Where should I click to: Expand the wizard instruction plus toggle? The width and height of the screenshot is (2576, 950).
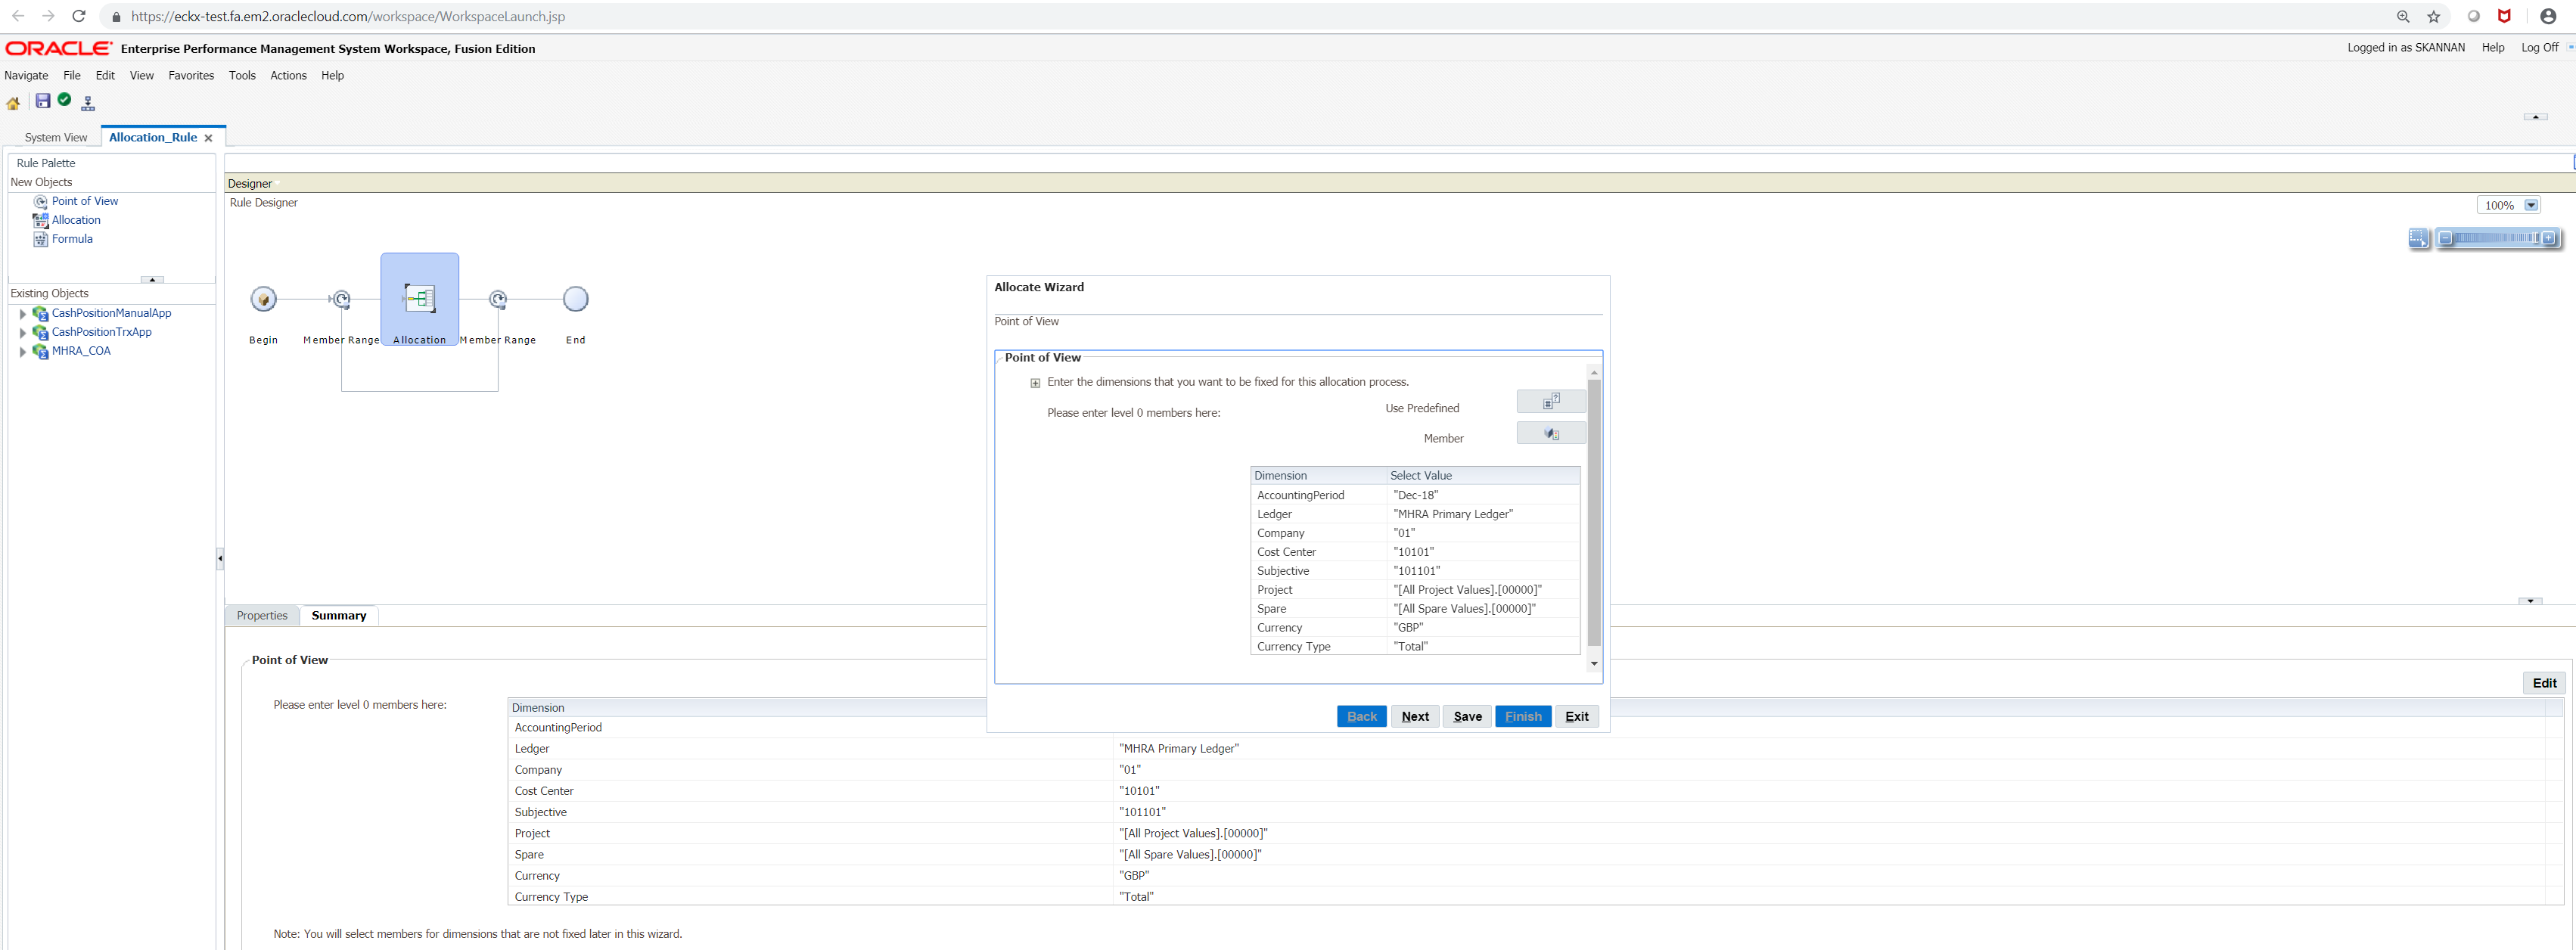tap(1035, 383)
